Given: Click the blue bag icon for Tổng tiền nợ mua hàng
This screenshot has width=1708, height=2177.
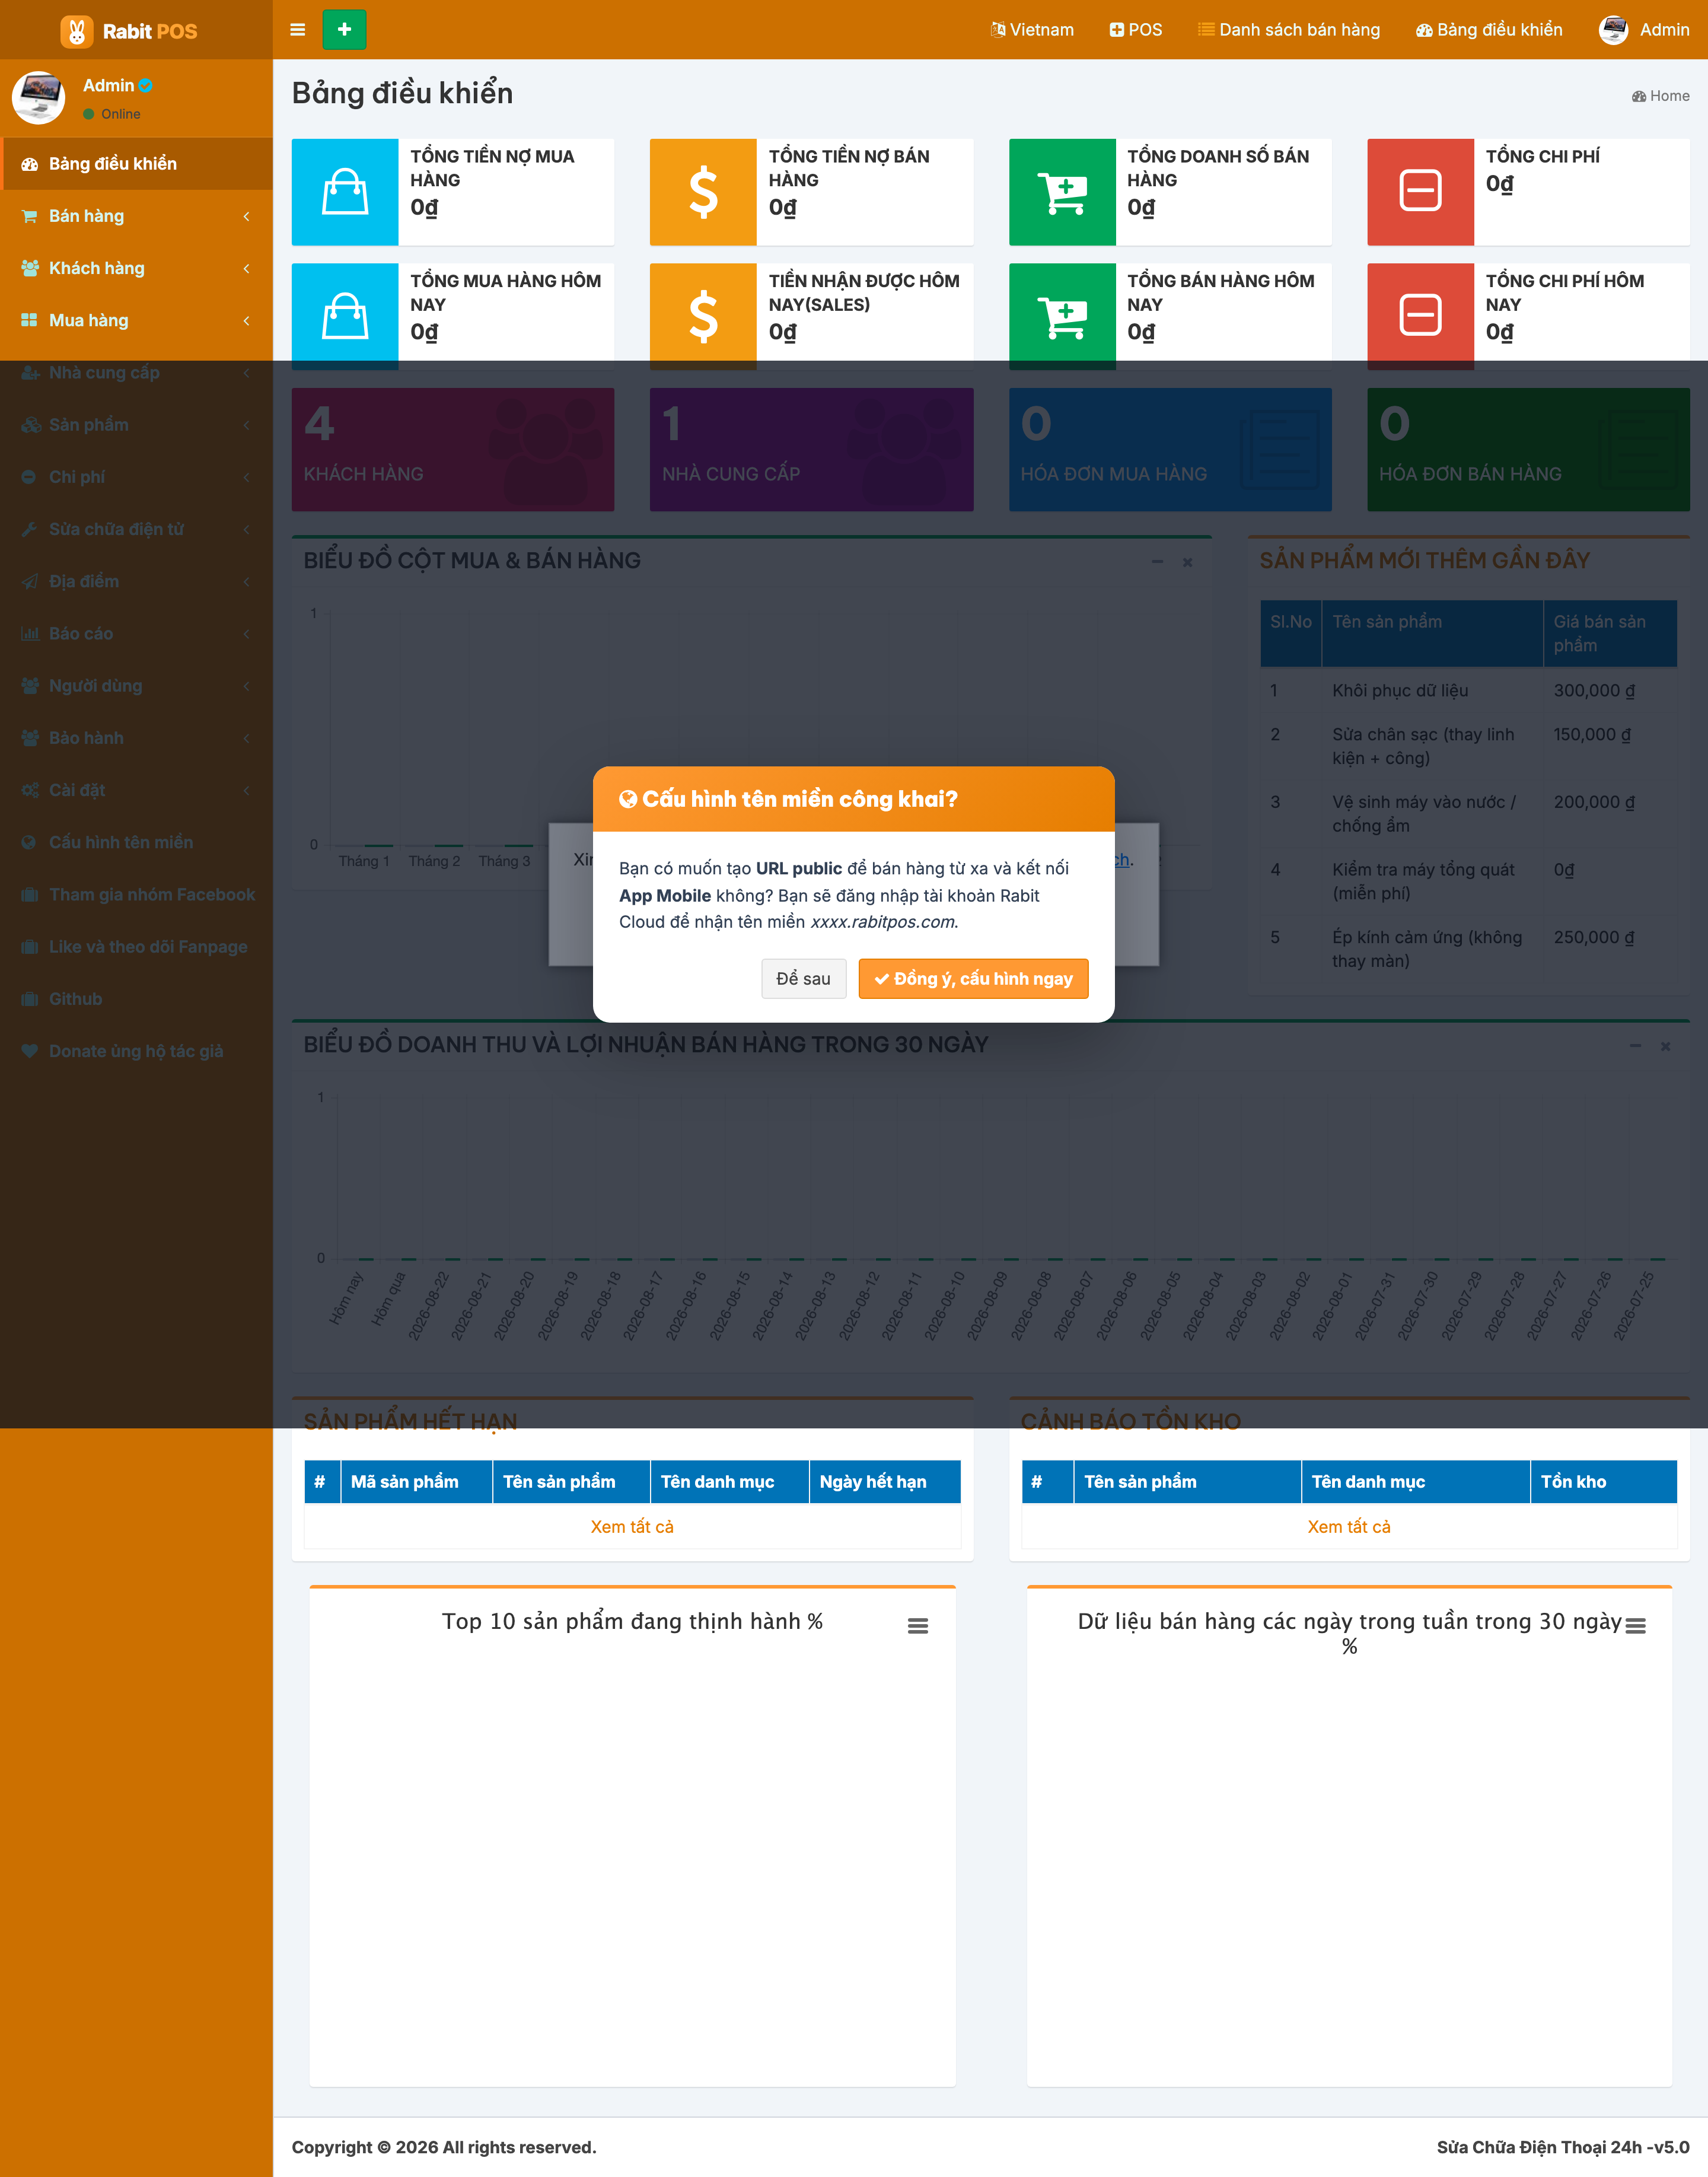Looking at the screenshot, I should click(345, 192).
